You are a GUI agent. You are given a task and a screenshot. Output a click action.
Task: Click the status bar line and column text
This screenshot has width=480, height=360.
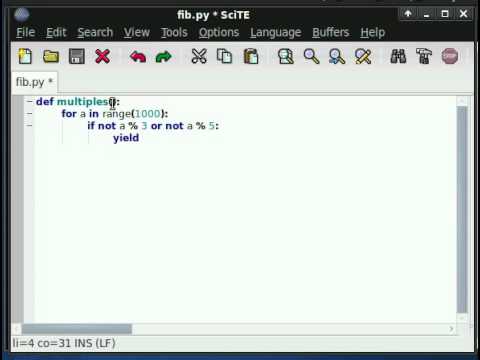tap(64, 343)
